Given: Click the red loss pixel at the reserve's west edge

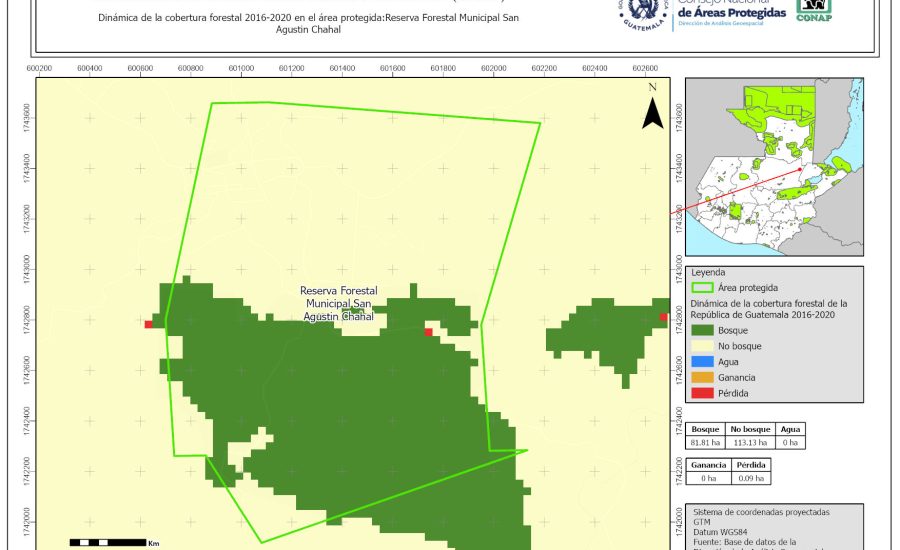Looking at the screenshot, I should tap(149, 324).
